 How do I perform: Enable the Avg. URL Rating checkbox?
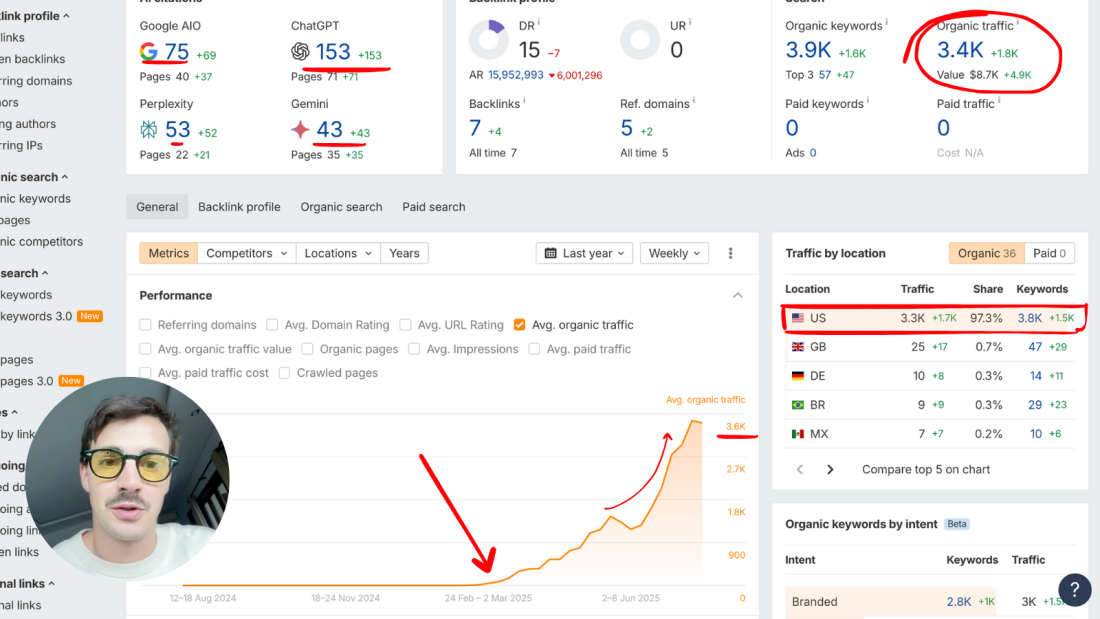point(405,325)
